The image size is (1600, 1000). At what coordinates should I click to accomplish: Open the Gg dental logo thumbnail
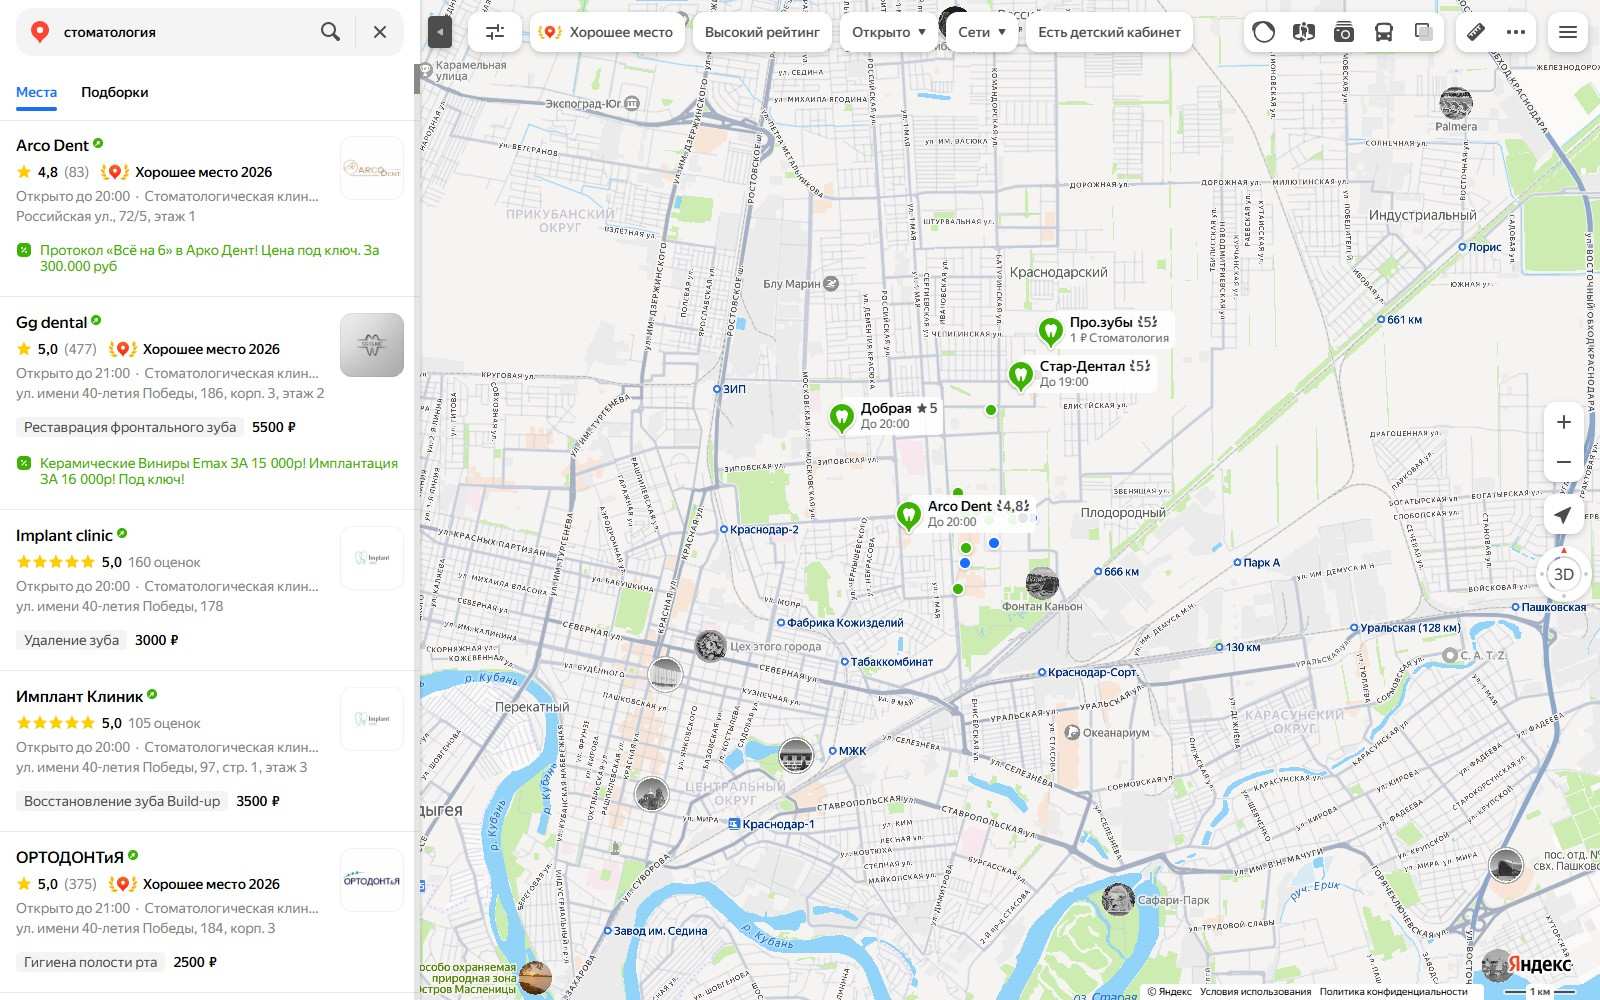372,345
